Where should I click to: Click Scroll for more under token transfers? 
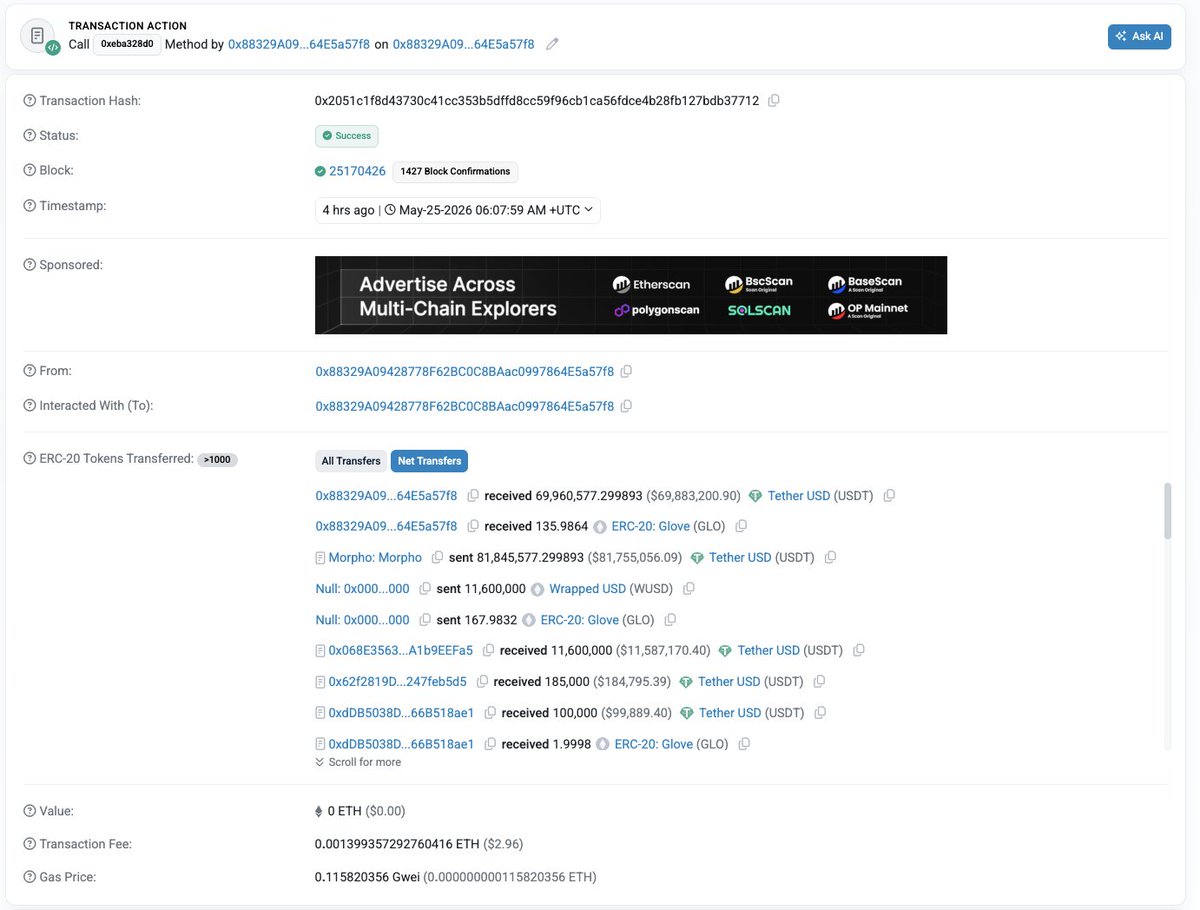358,762
